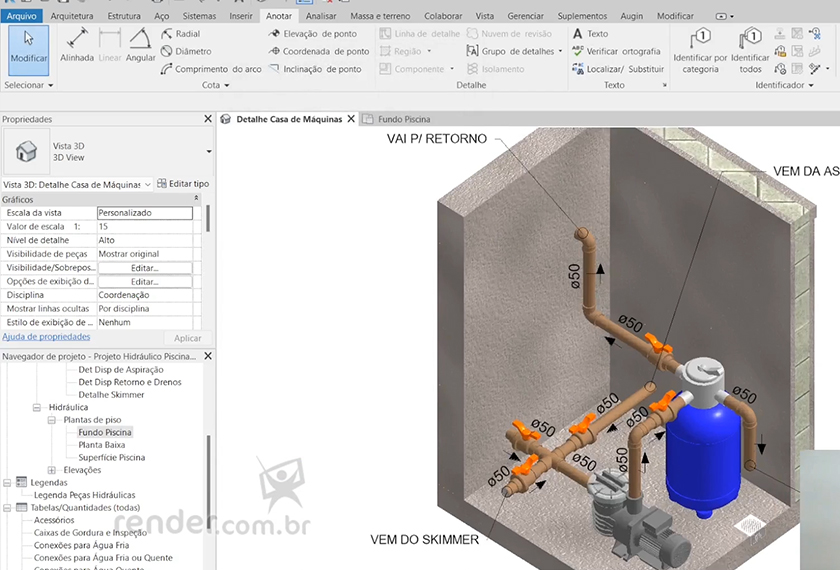Click Editar for Visibilidade/Sobreposição
This screenshot has height=570, width=840.
pyautogui.click(x=144, y=268)
